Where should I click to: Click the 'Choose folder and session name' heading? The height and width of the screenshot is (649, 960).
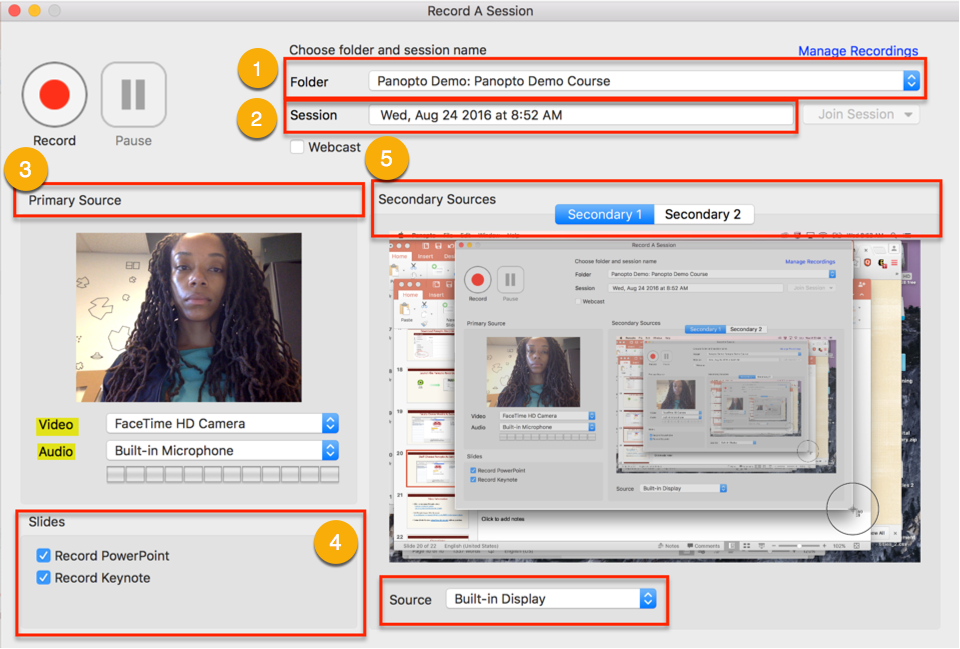tap(388, 50)
